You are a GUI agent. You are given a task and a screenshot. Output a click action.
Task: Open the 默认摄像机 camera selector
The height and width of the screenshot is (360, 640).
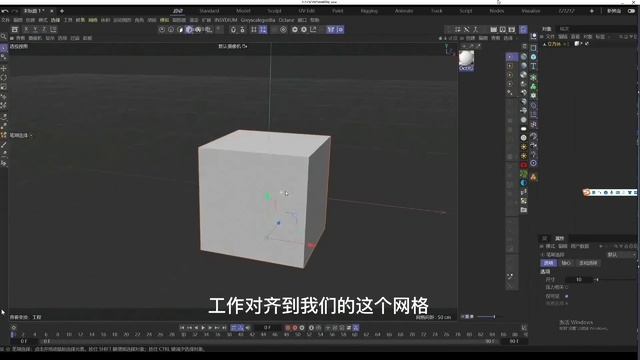233,47
